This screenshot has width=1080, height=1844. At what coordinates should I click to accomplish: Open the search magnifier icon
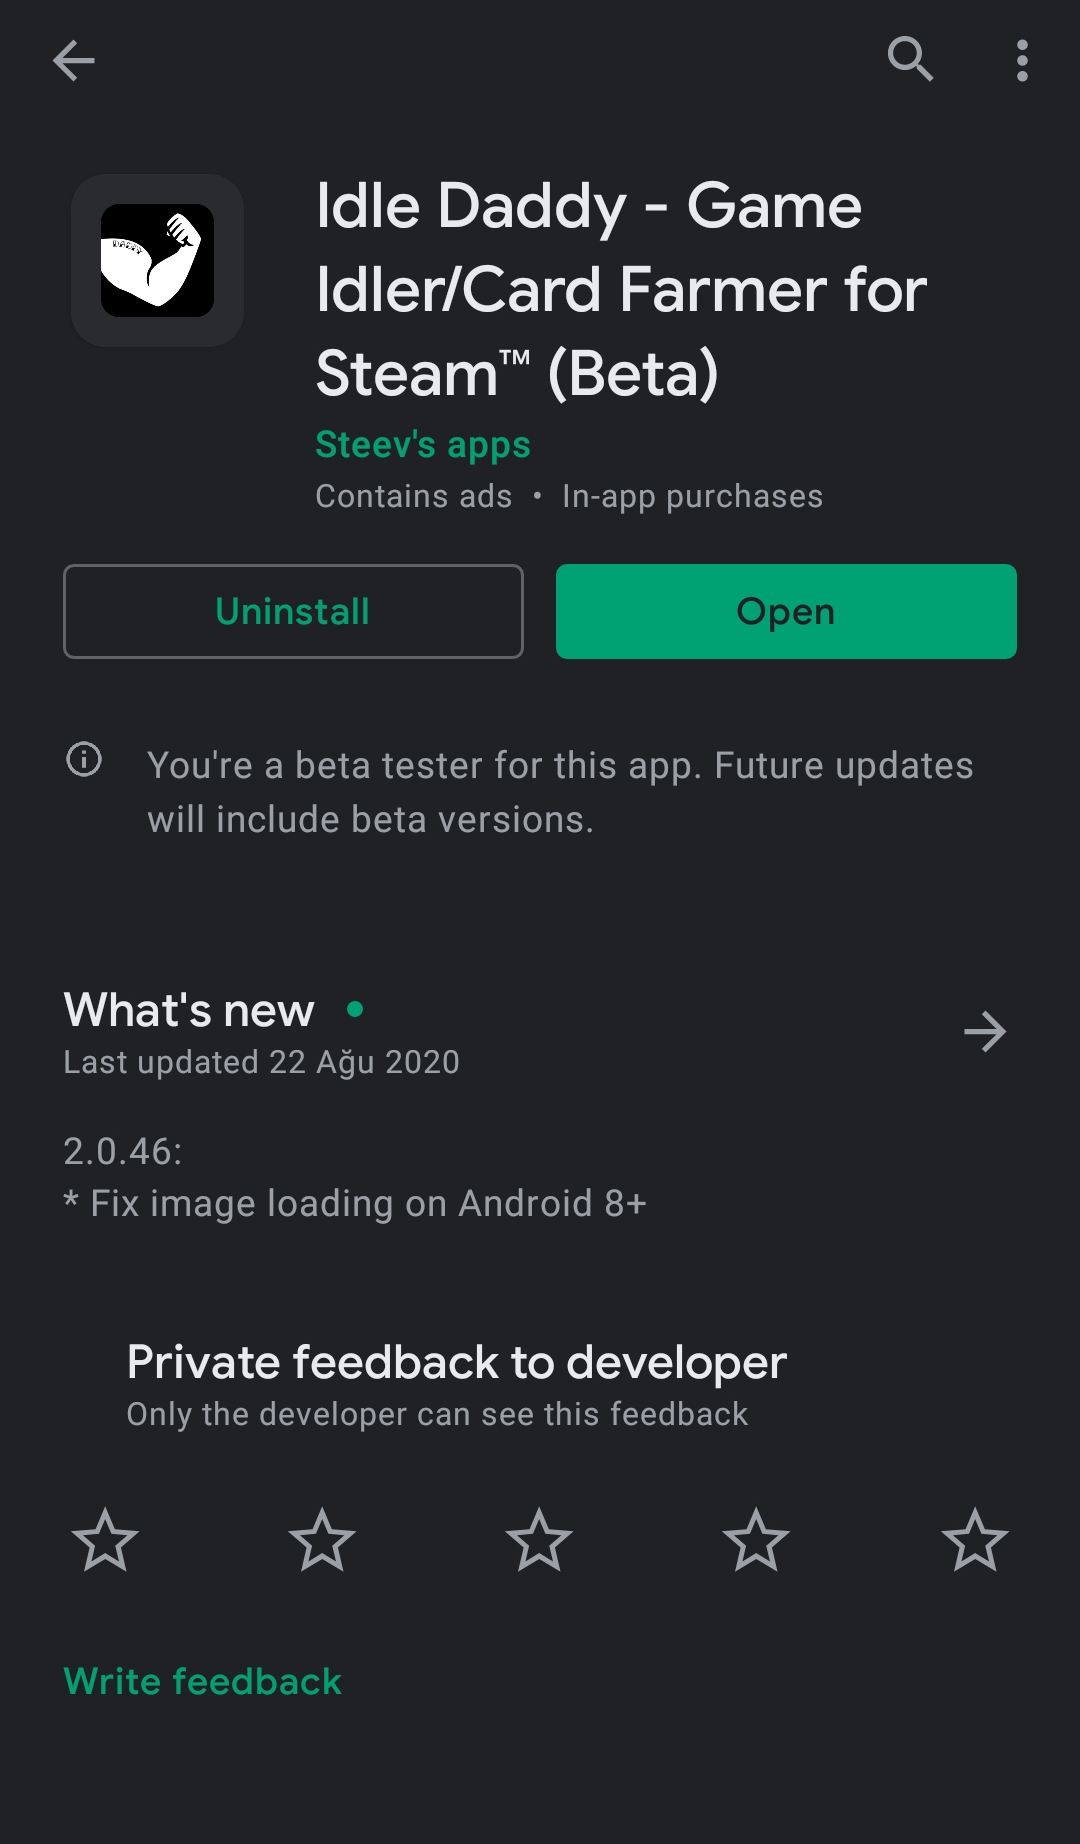tap(910, 59)
